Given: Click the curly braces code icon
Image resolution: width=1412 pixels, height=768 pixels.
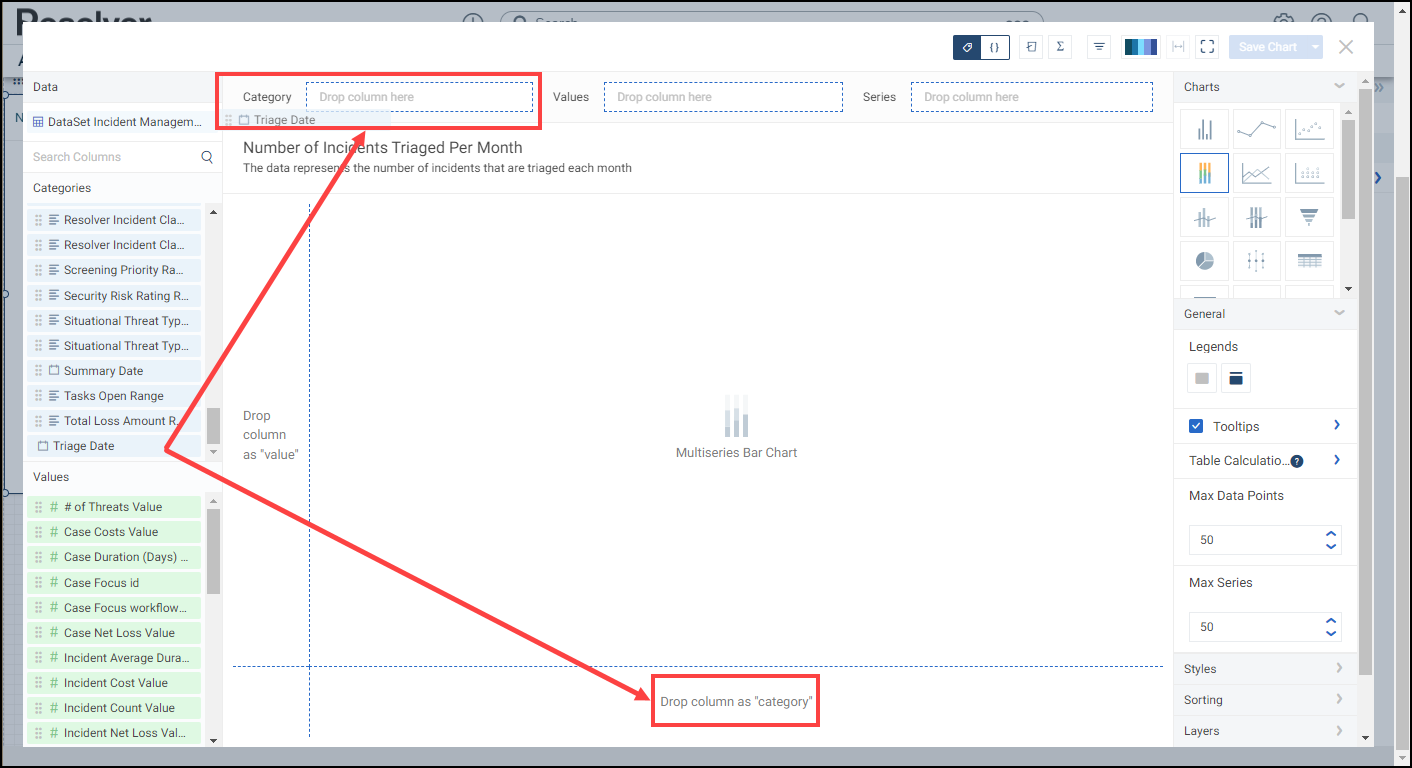Looking at the screenshot, I should coord(995,47).
